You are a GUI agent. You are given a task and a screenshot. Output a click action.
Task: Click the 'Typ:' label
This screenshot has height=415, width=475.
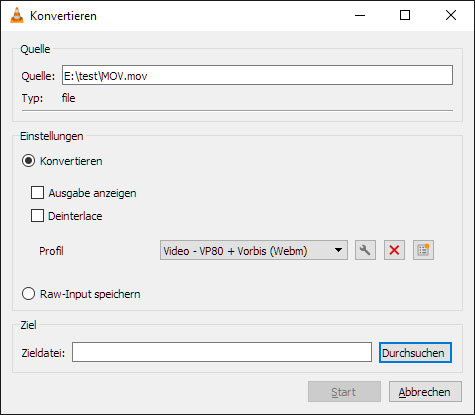32,98
